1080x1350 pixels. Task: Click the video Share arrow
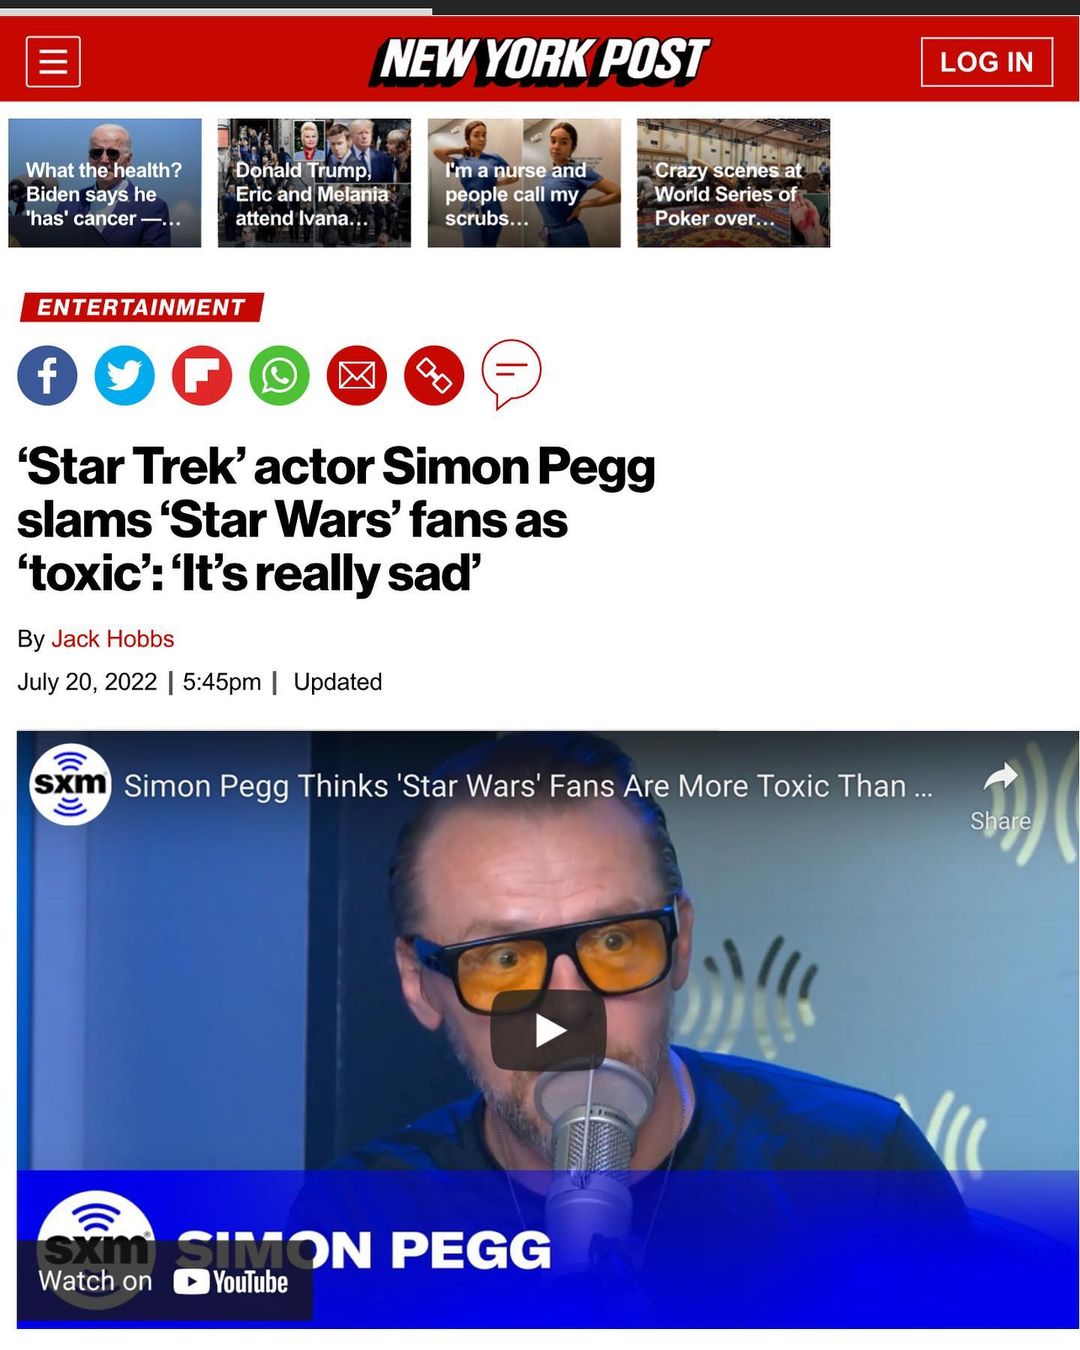[1000, 796]
